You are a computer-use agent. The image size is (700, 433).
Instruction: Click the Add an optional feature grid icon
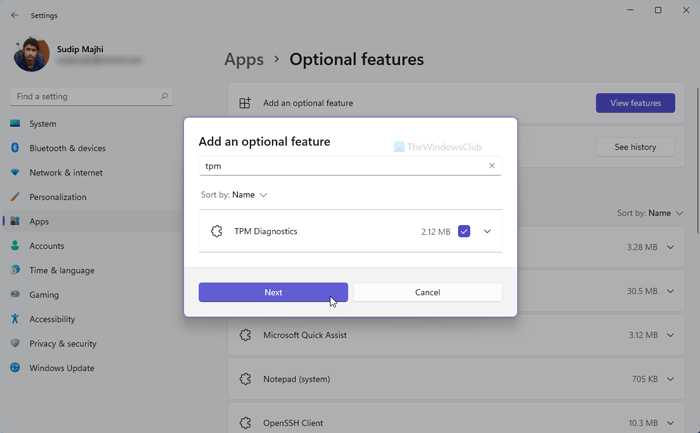tap(245, 103)
